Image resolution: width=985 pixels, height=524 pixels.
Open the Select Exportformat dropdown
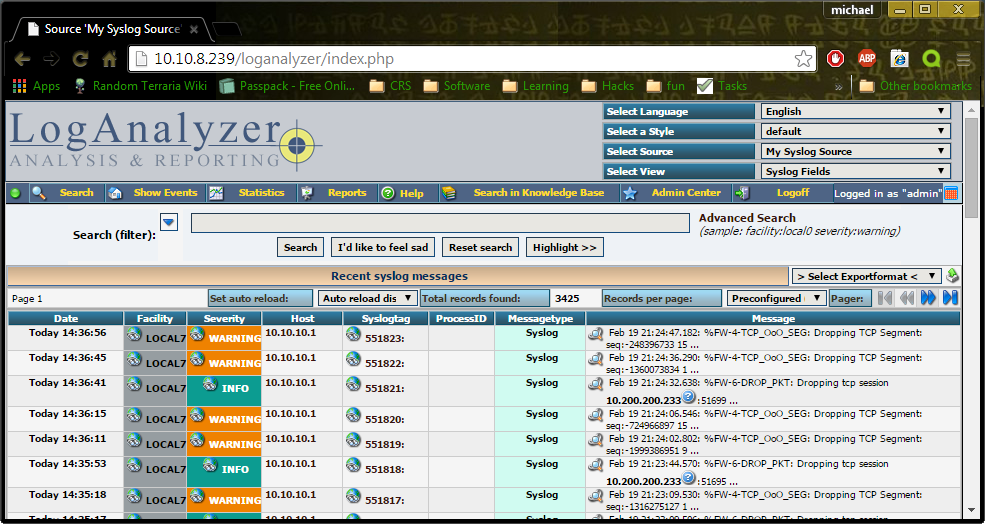pyautogui.click(x=866, y=276)
